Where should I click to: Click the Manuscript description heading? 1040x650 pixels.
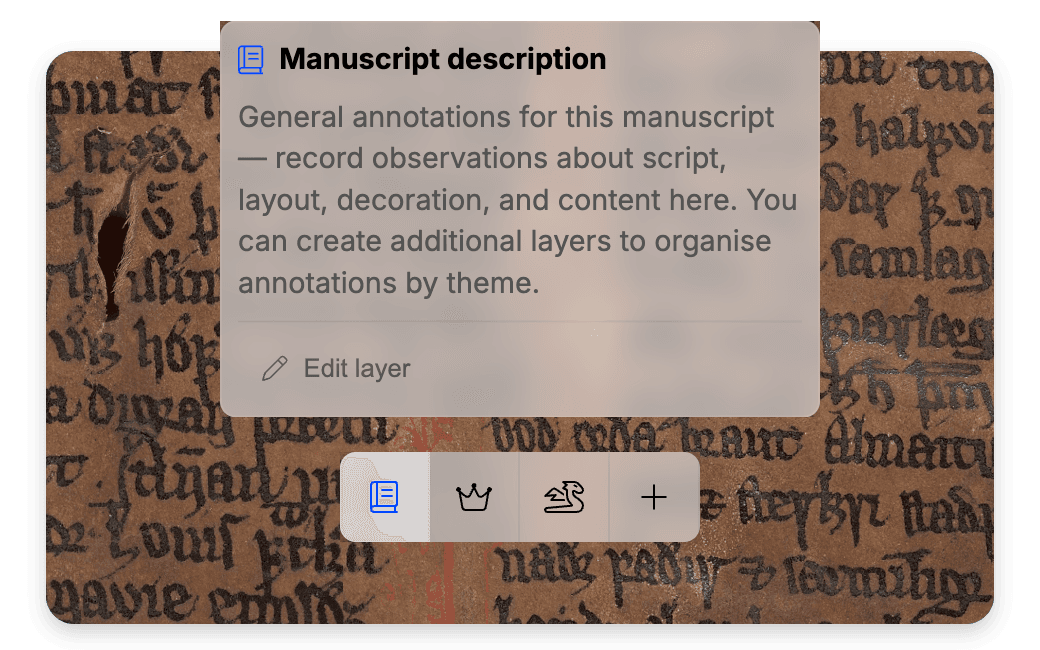click(443, 59)
